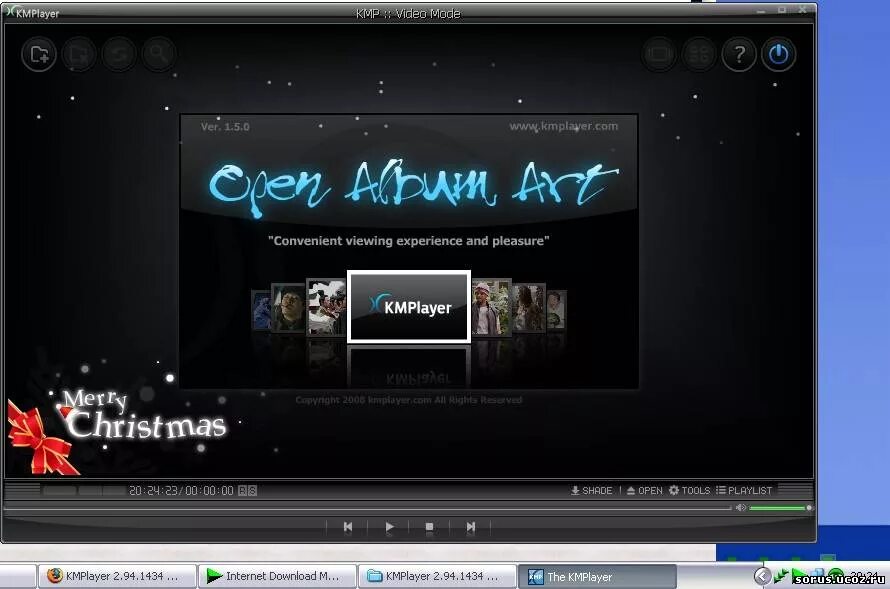Start playback with the play button

tap(389, 527)
